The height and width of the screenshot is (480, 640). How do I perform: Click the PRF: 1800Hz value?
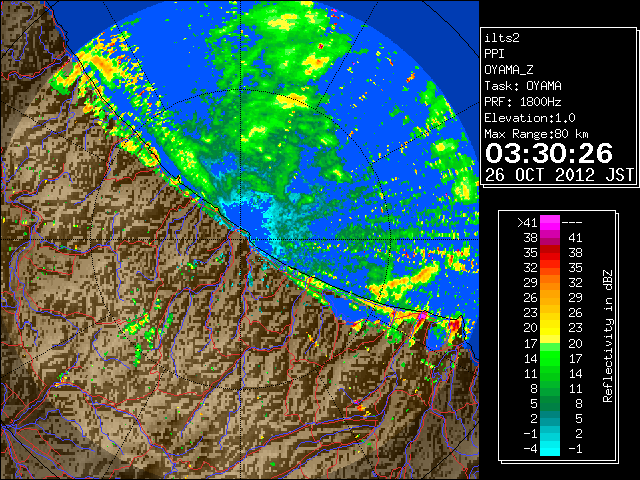(522, 102)
